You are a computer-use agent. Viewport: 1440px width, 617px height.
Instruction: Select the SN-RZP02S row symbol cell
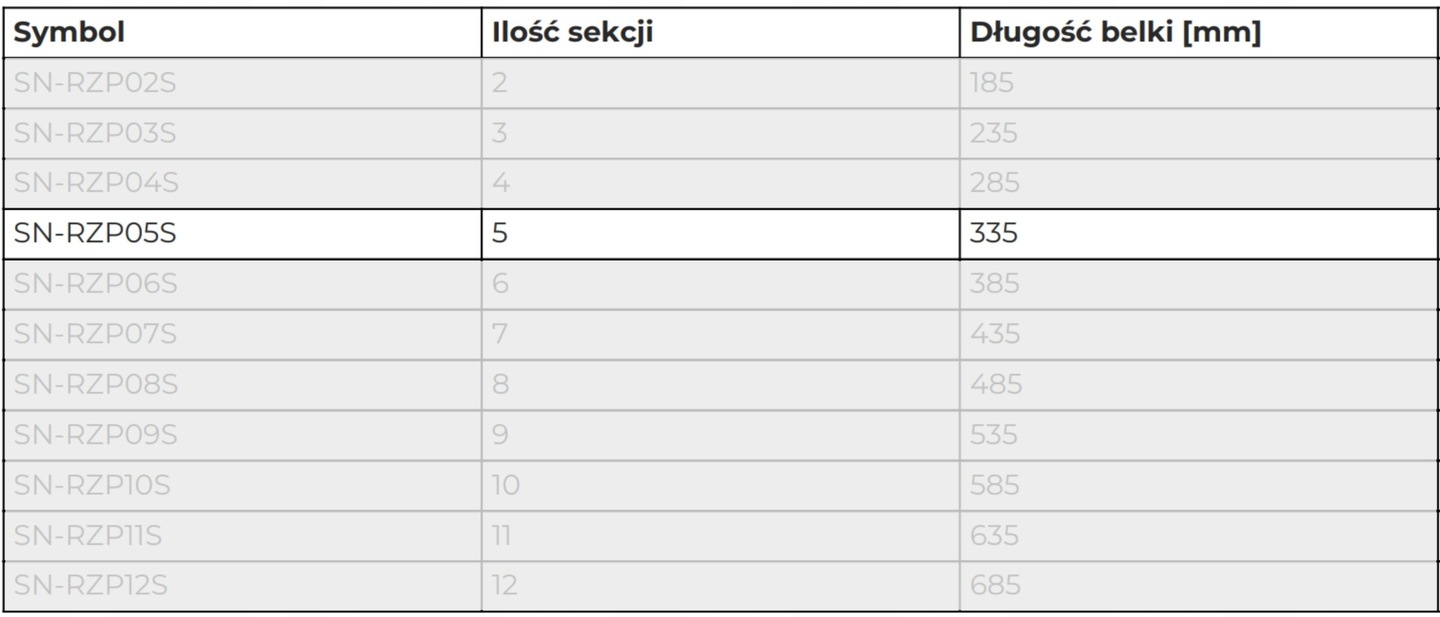95,83
